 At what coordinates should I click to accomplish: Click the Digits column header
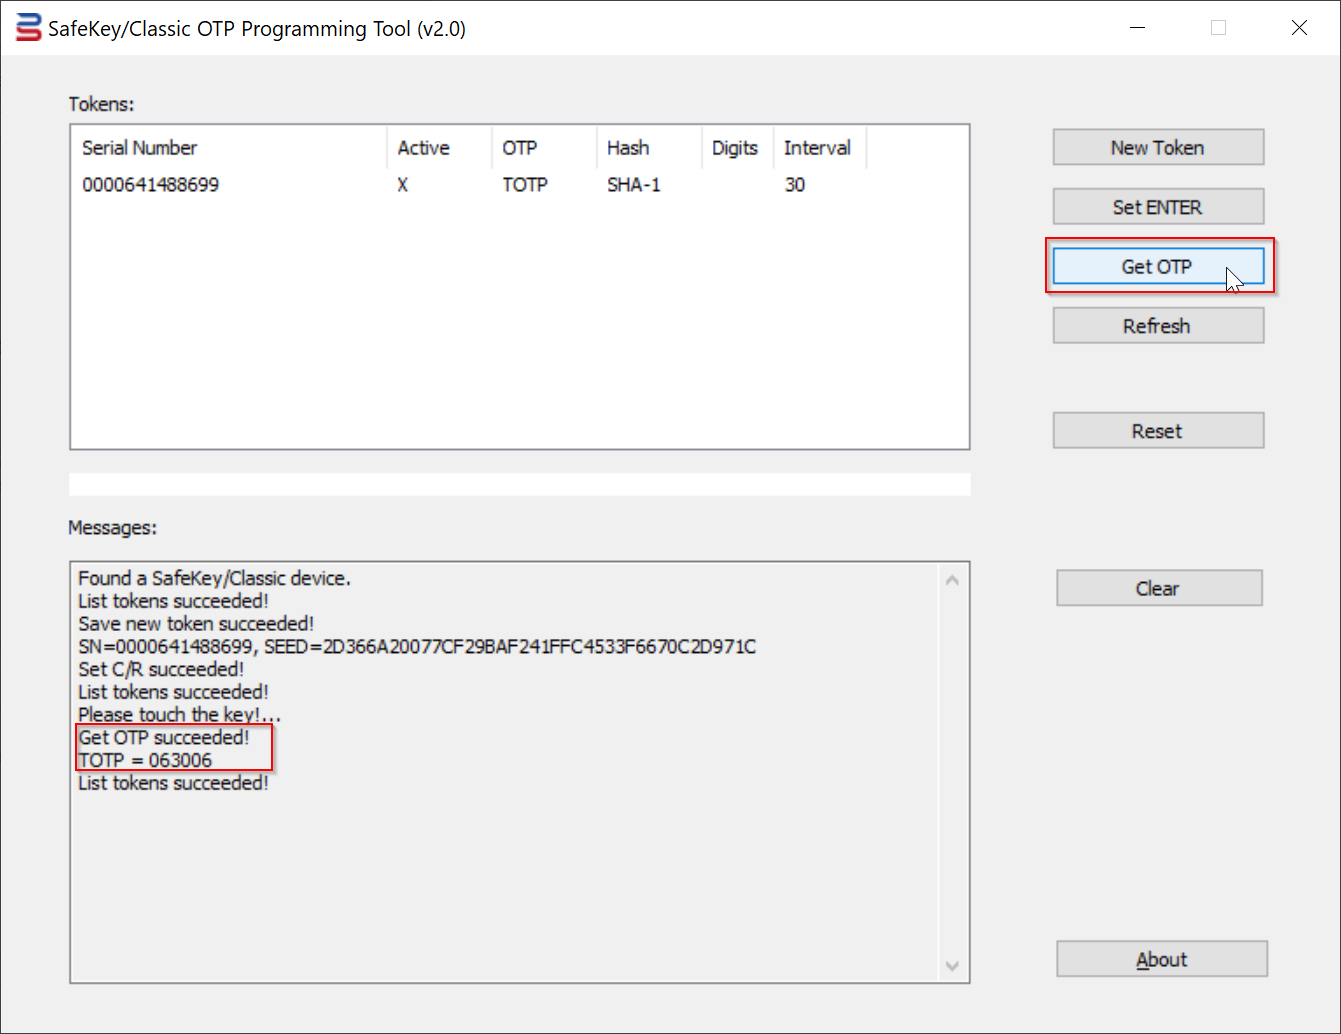(x=735, y=148)
